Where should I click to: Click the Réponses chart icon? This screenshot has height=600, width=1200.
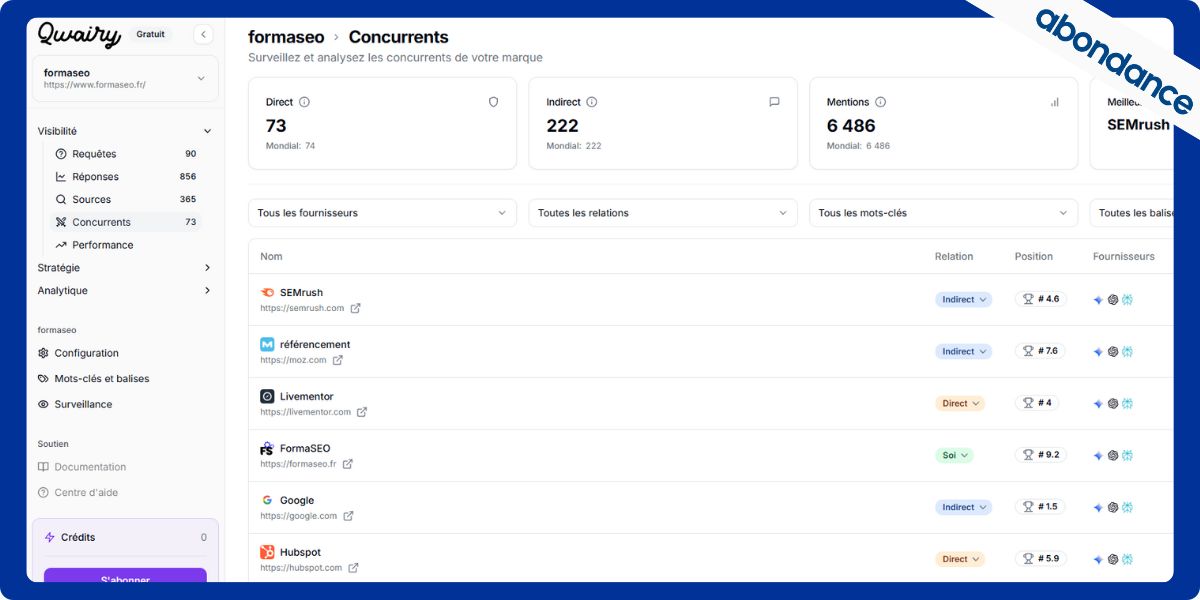coord(61,177)
